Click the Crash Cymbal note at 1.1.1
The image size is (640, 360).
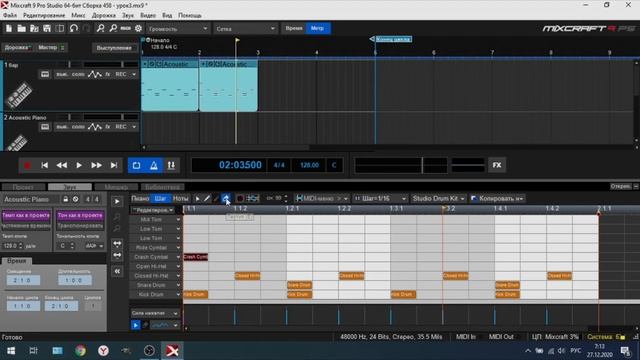tap(196, 257)
